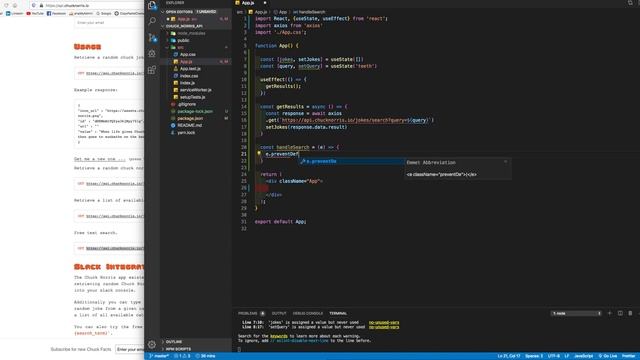Close the Emmet Abbreviation details popup

(x=505, y=162)
